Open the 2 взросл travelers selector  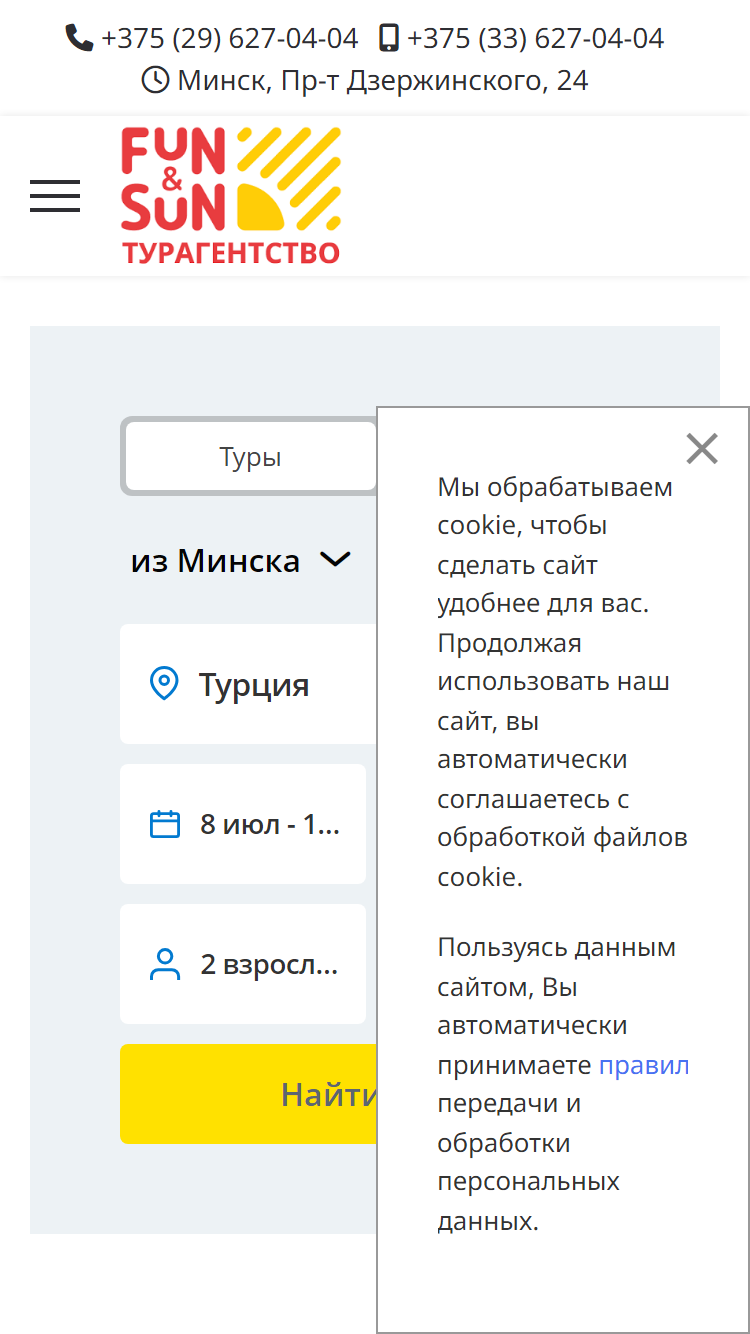243,964
